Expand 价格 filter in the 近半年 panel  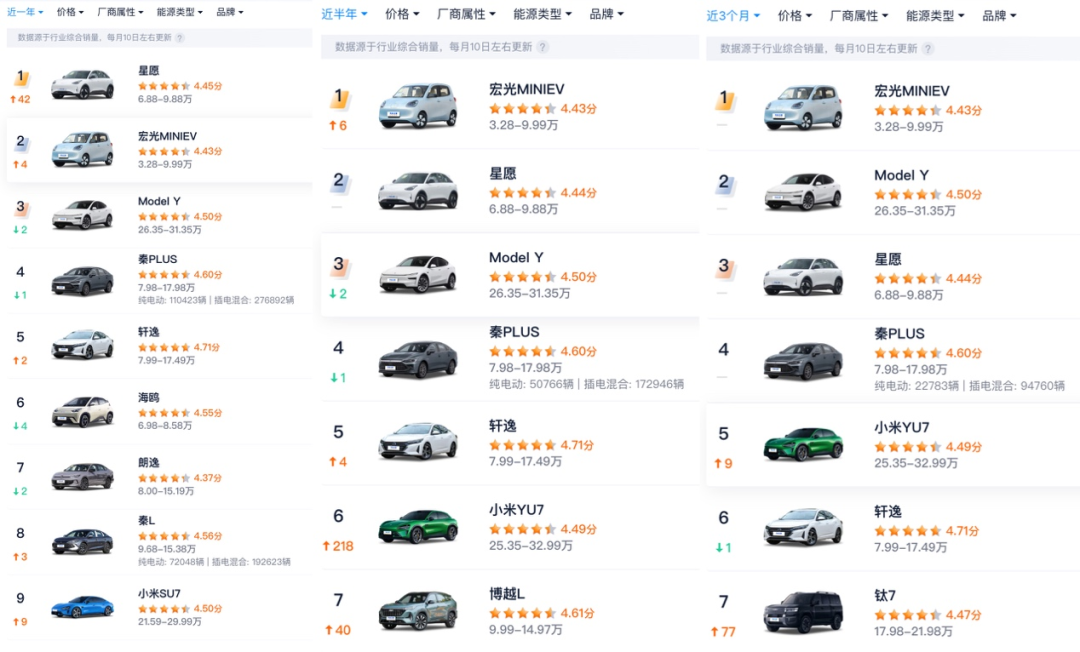402,14
